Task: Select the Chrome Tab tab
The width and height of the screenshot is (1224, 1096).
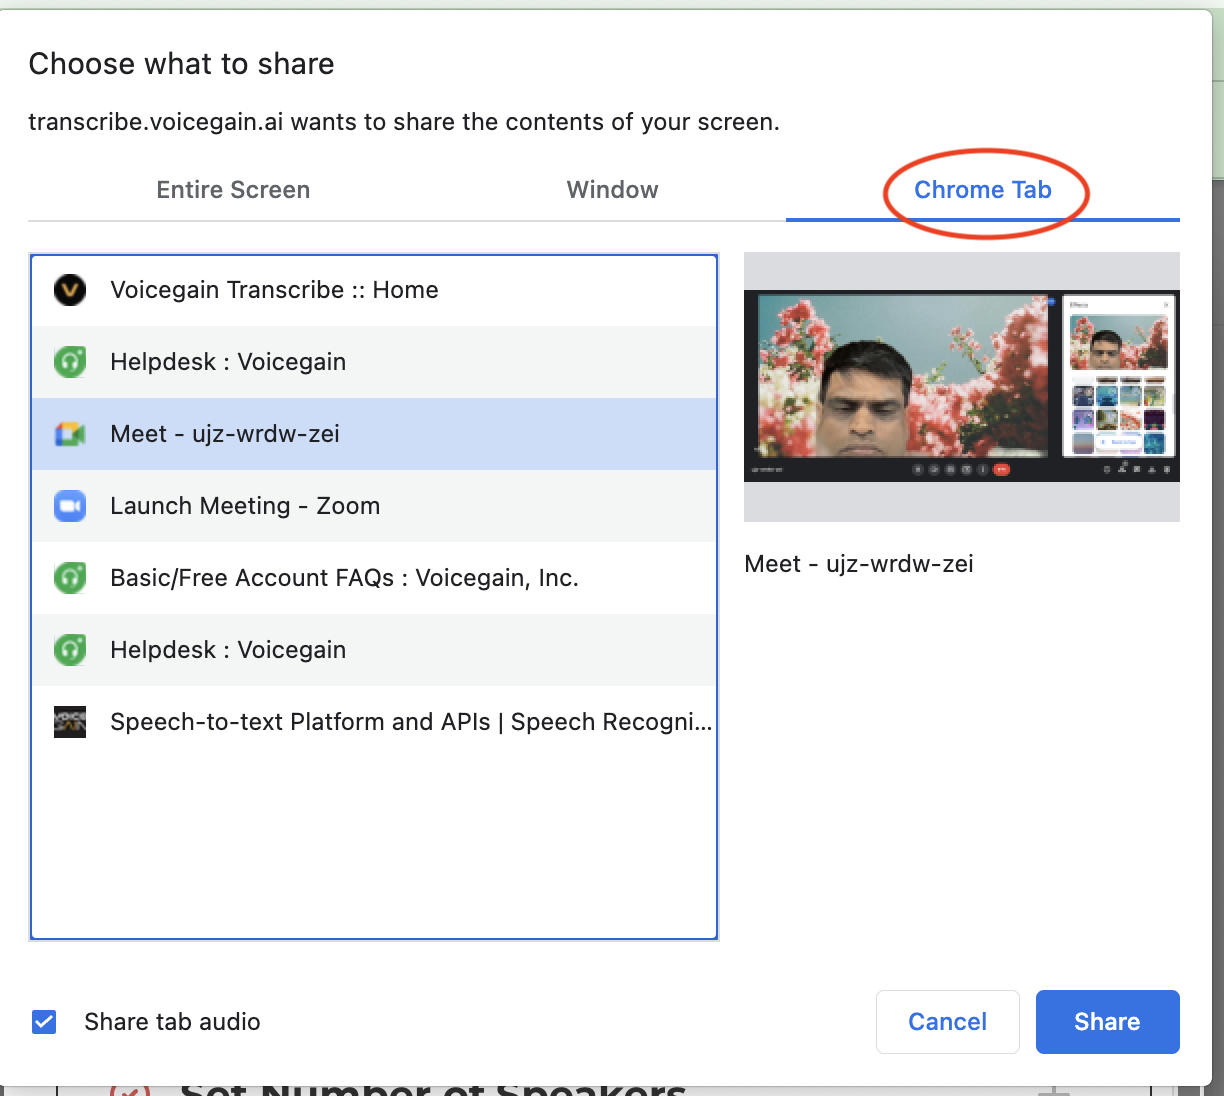Action: pyautogui.click(x=983, y=190)
